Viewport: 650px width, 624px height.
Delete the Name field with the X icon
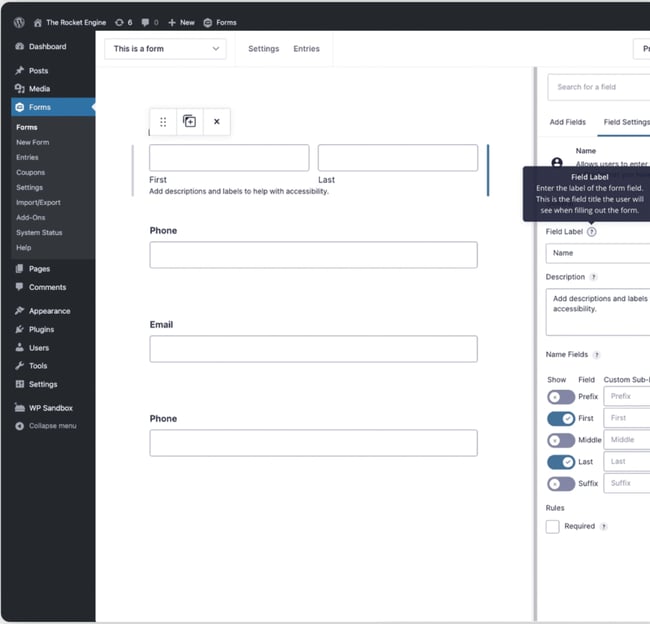point(216,122)
